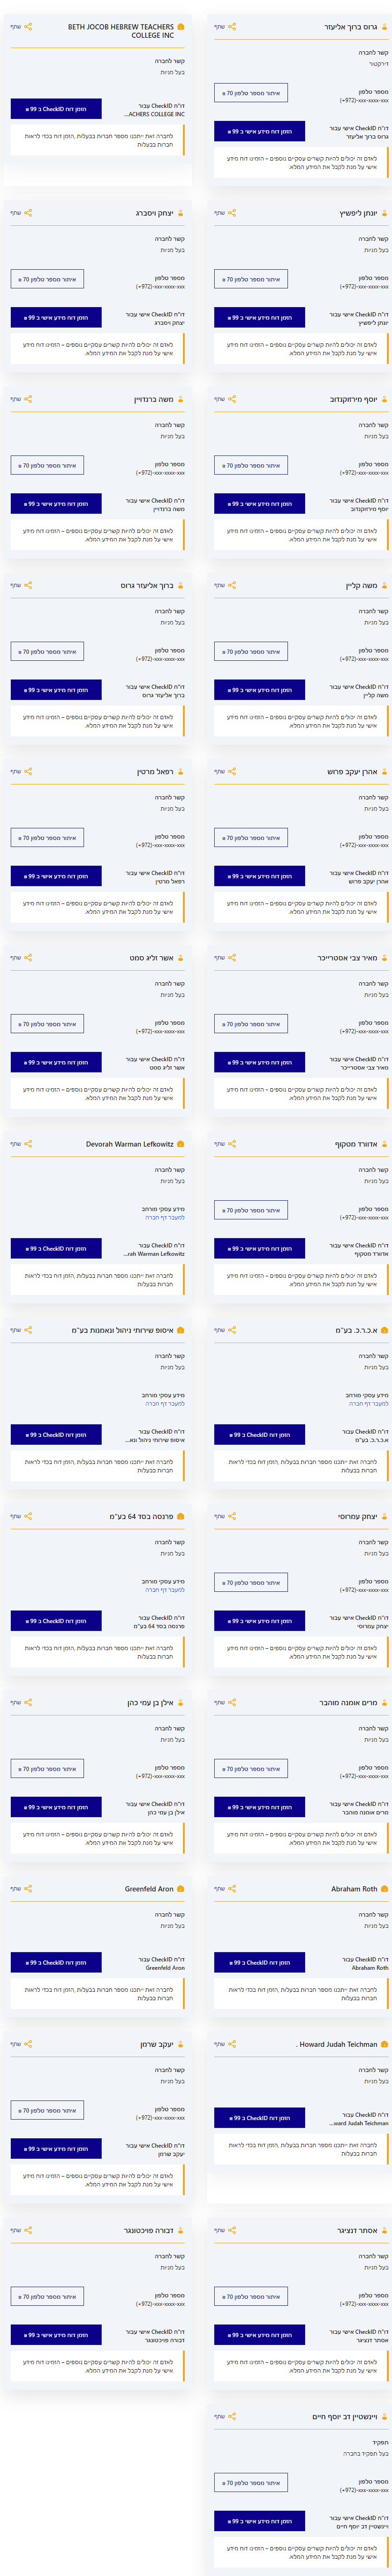Click phone lookup button for יונתן ליפשיץ
Screen dimensions: 392x2576
(x=251, y=279)
